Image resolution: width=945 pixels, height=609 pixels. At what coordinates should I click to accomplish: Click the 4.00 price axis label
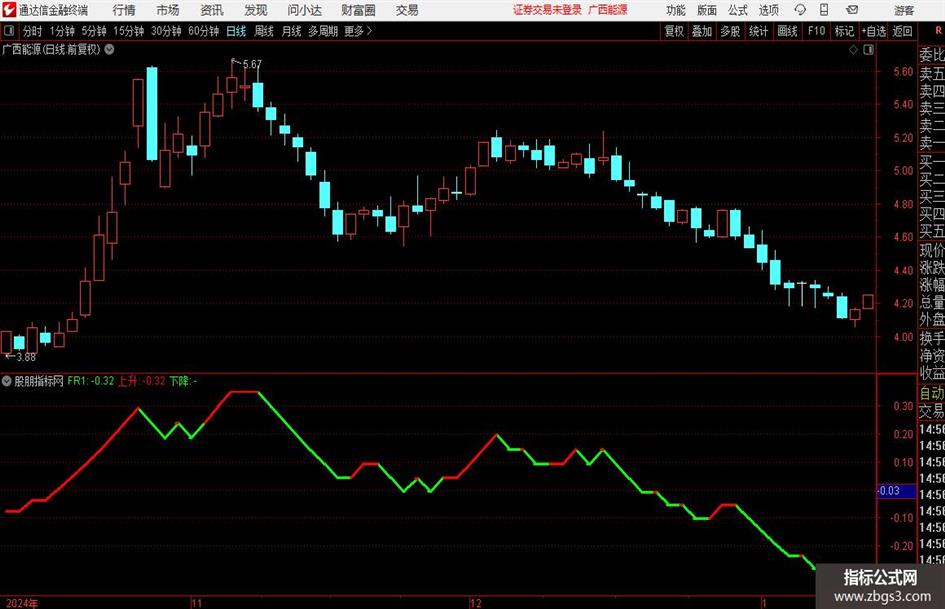903,337
